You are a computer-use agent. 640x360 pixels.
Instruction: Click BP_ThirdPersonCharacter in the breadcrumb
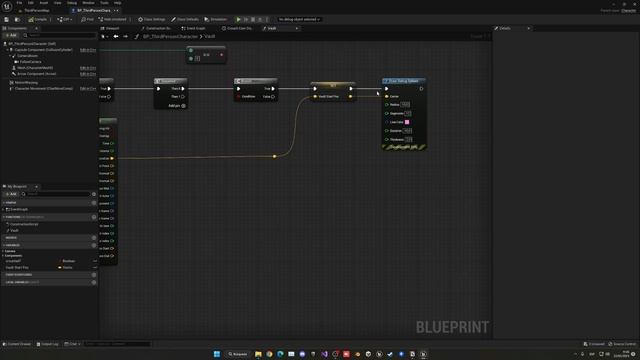pos(170,36)
